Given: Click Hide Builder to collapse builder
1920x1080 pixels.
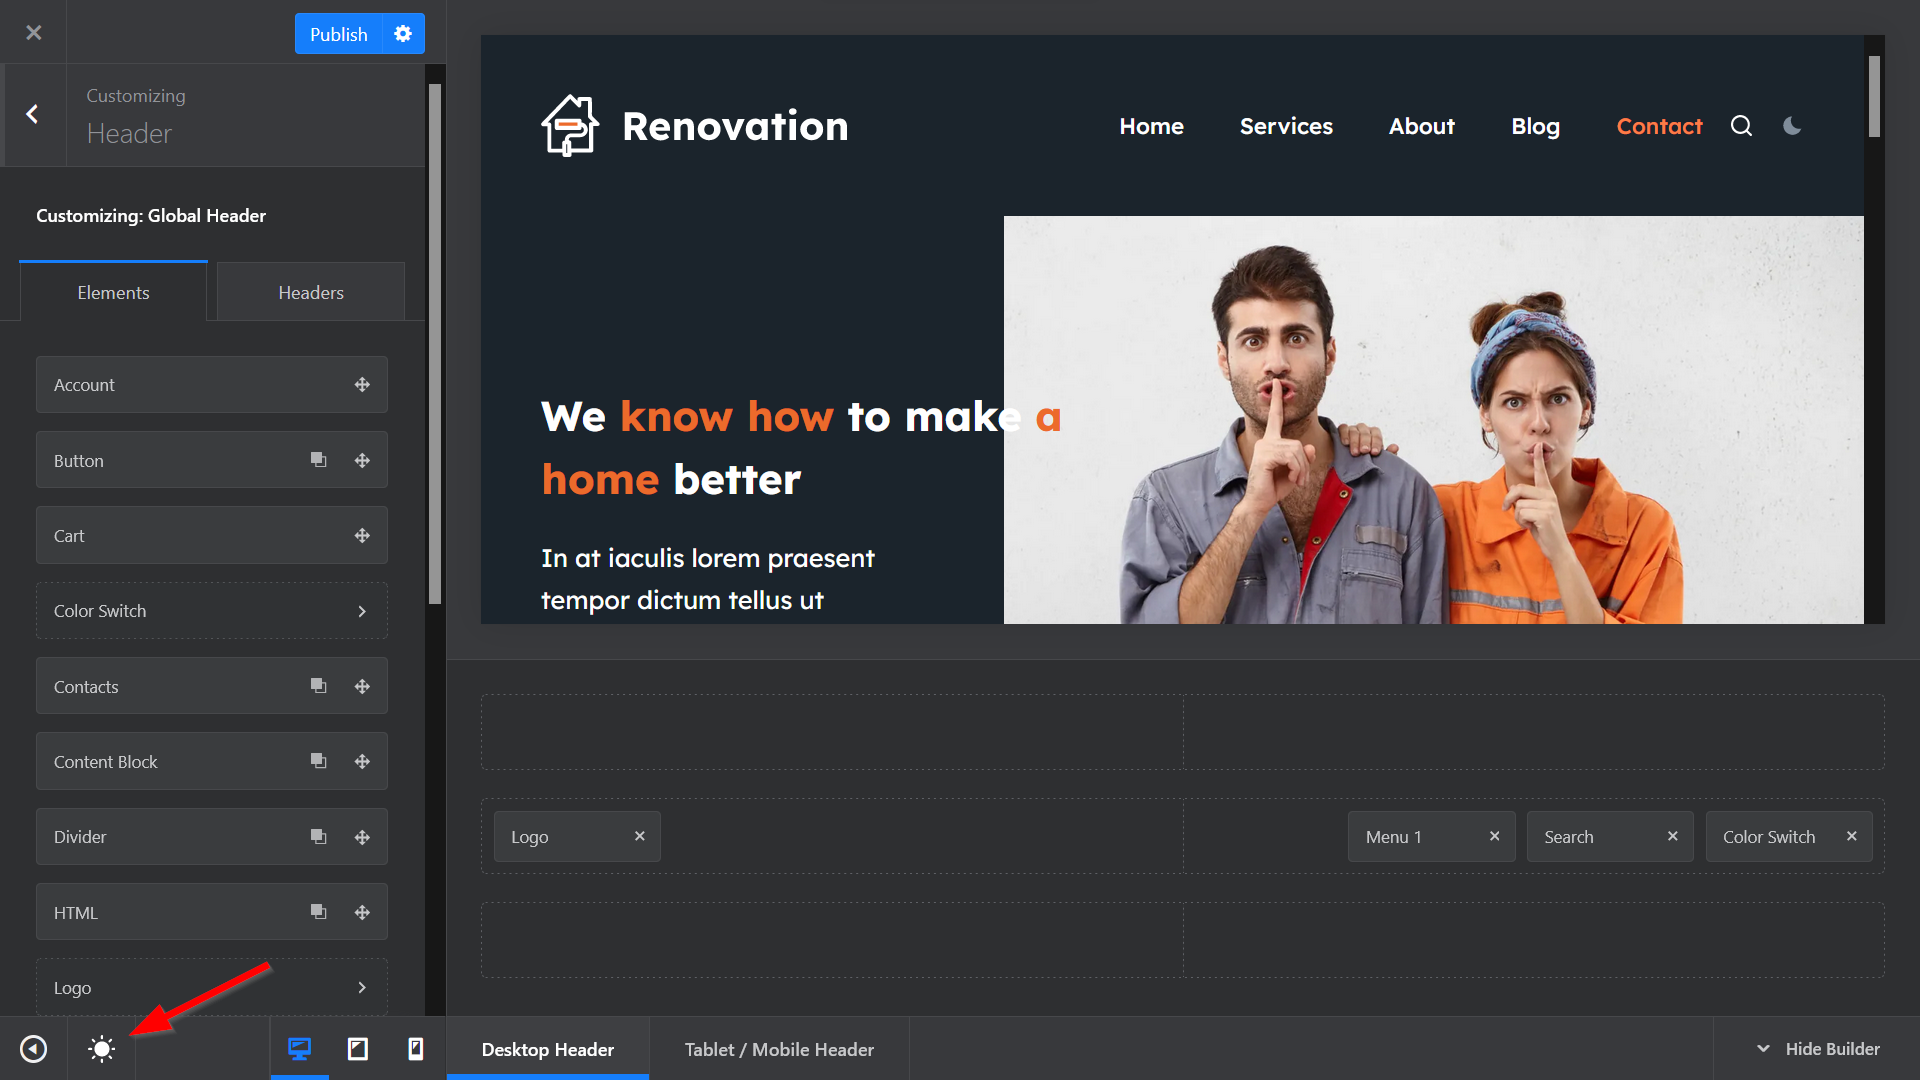Looking at the screenshot, I should 1817,1049.
